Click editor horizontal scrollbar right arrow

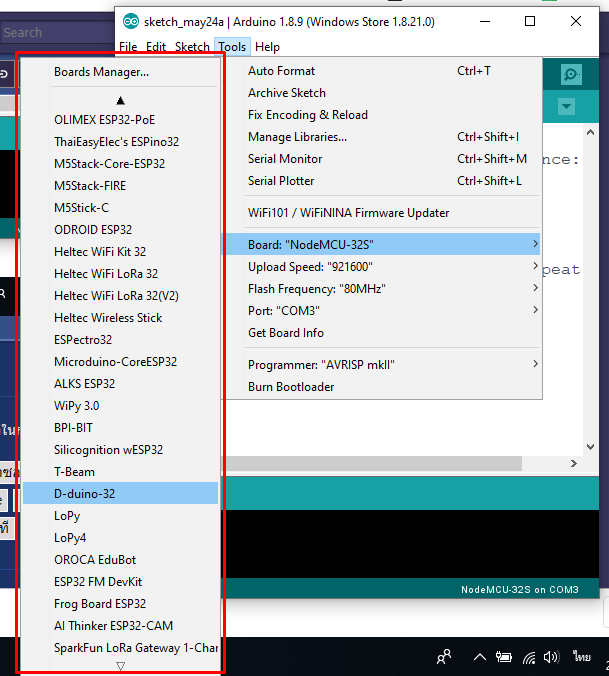coord(574,463)
